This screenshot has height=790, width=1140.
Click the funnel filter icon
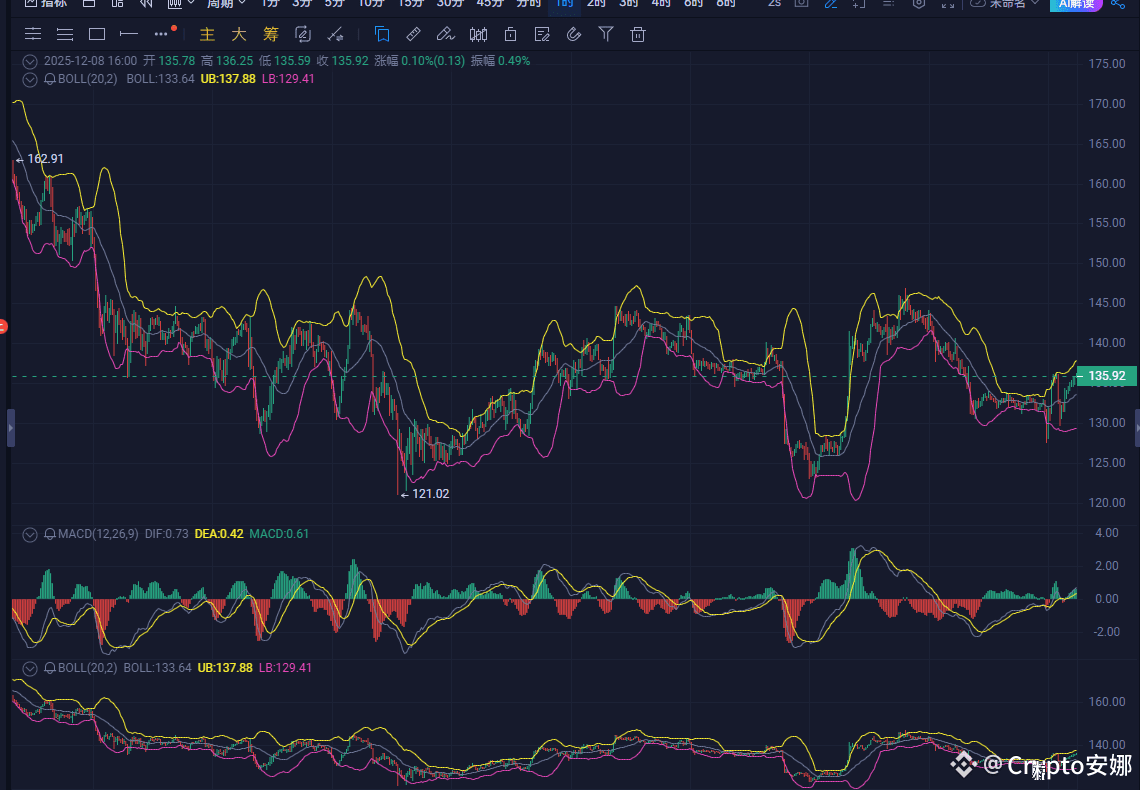point(606,35)
